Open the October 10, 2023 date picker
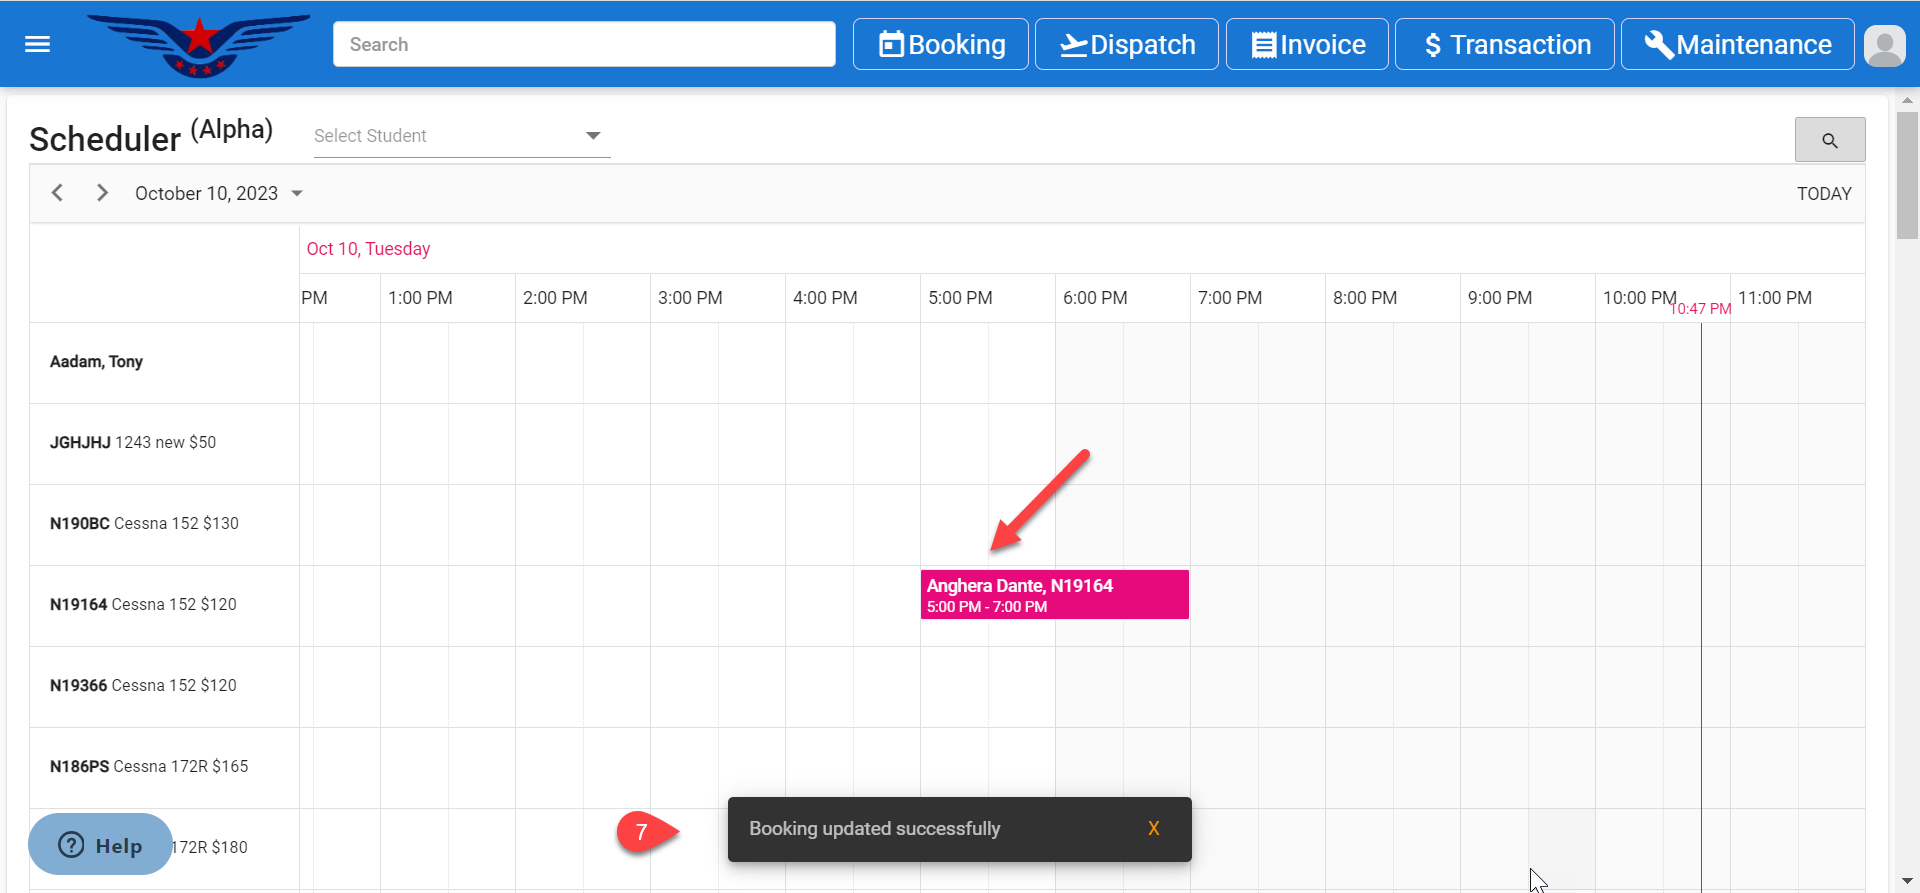The width and height of the screenshot is (1920, 893). [x=218, y=194]
